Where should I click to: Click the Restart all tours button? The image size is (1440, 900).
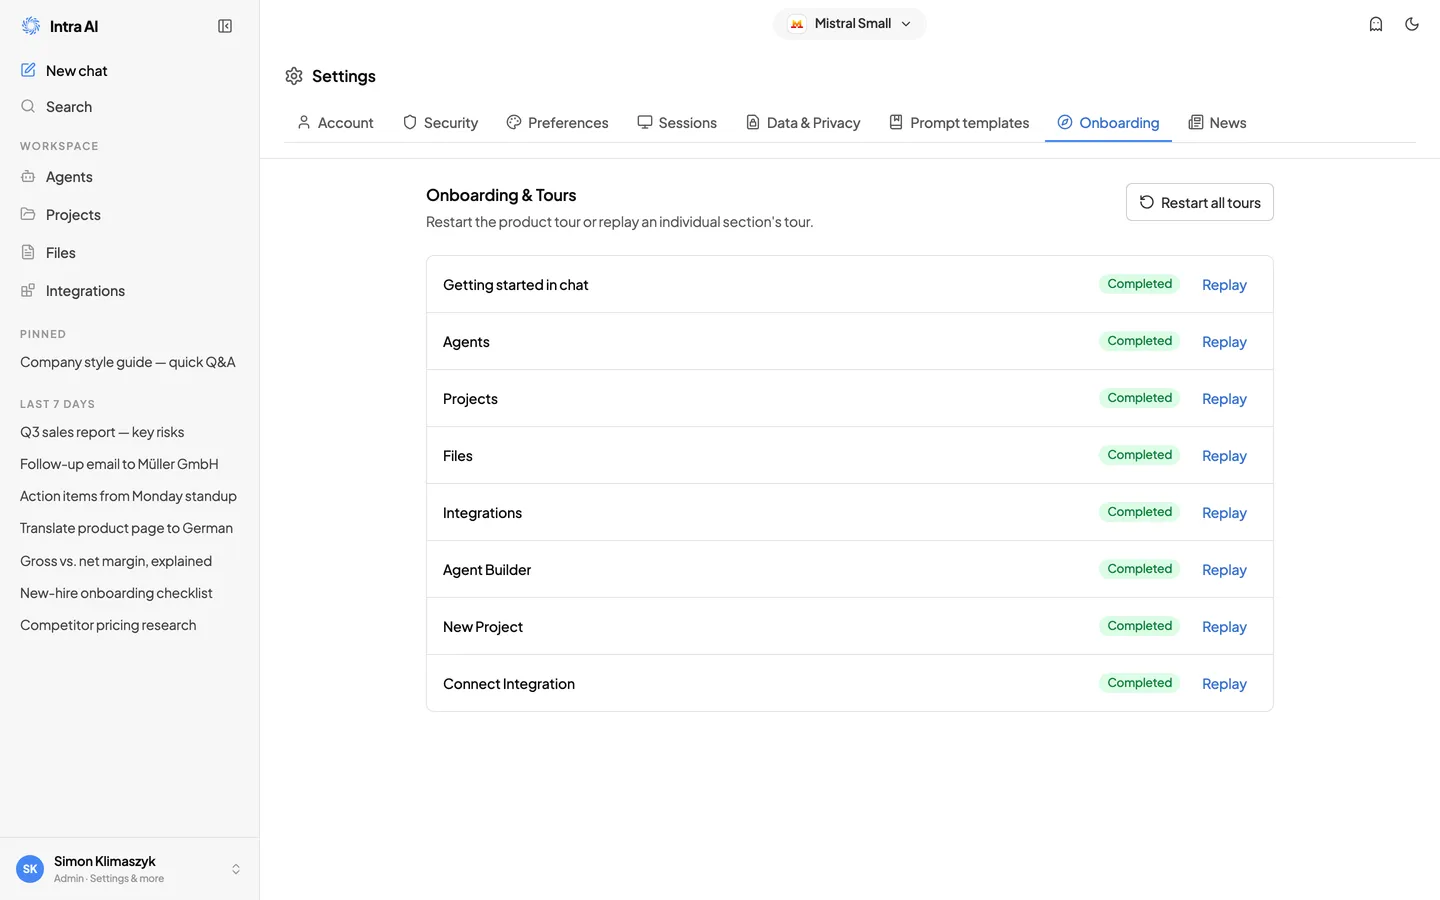1200,202
